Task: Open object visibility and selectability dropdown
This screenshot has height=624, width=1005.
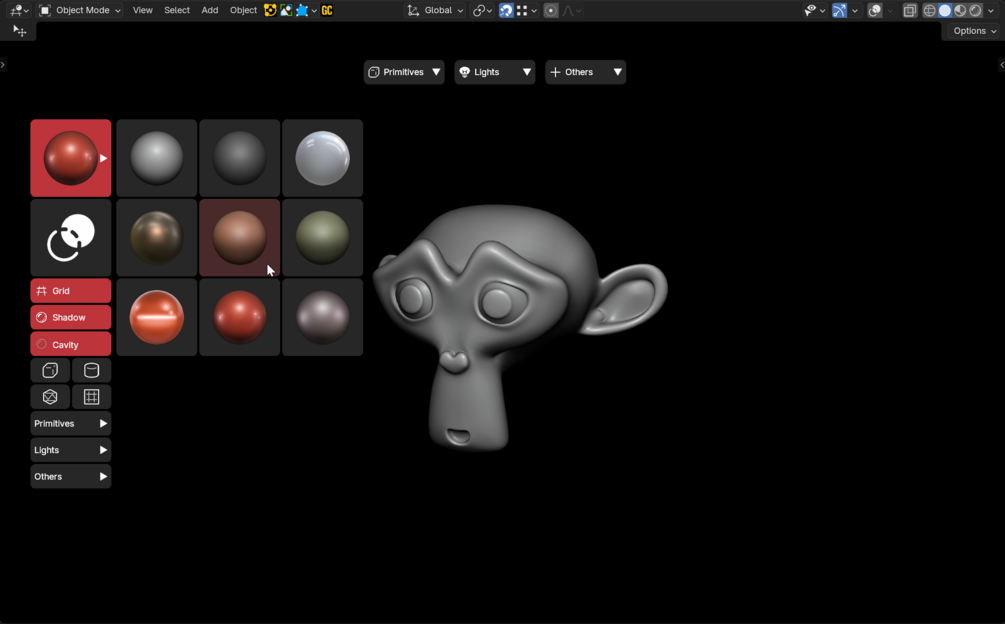Action: 815,10
